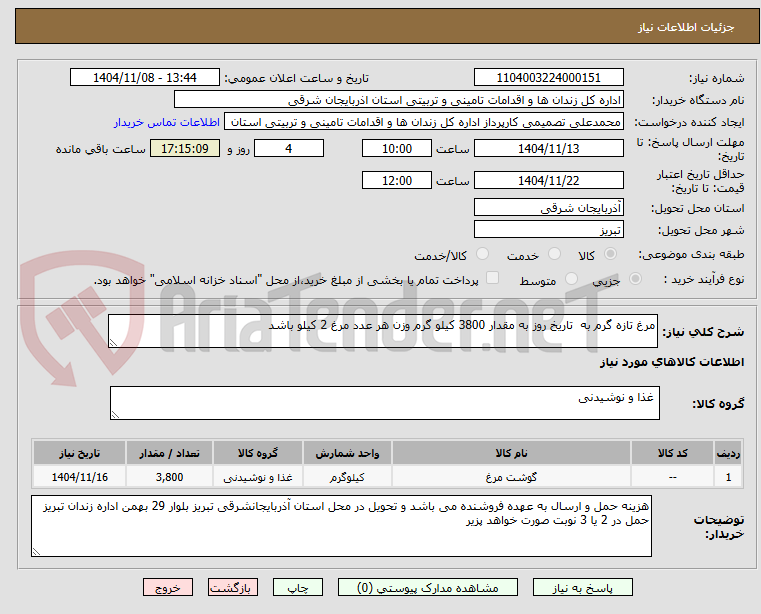
Task: Click the چاپ print button
Action: [x=298, y=587]
